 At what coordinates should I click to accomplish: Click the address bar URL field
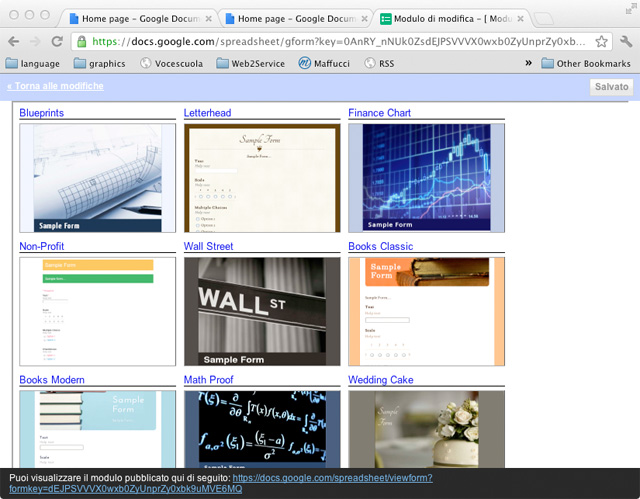[340, 42]
